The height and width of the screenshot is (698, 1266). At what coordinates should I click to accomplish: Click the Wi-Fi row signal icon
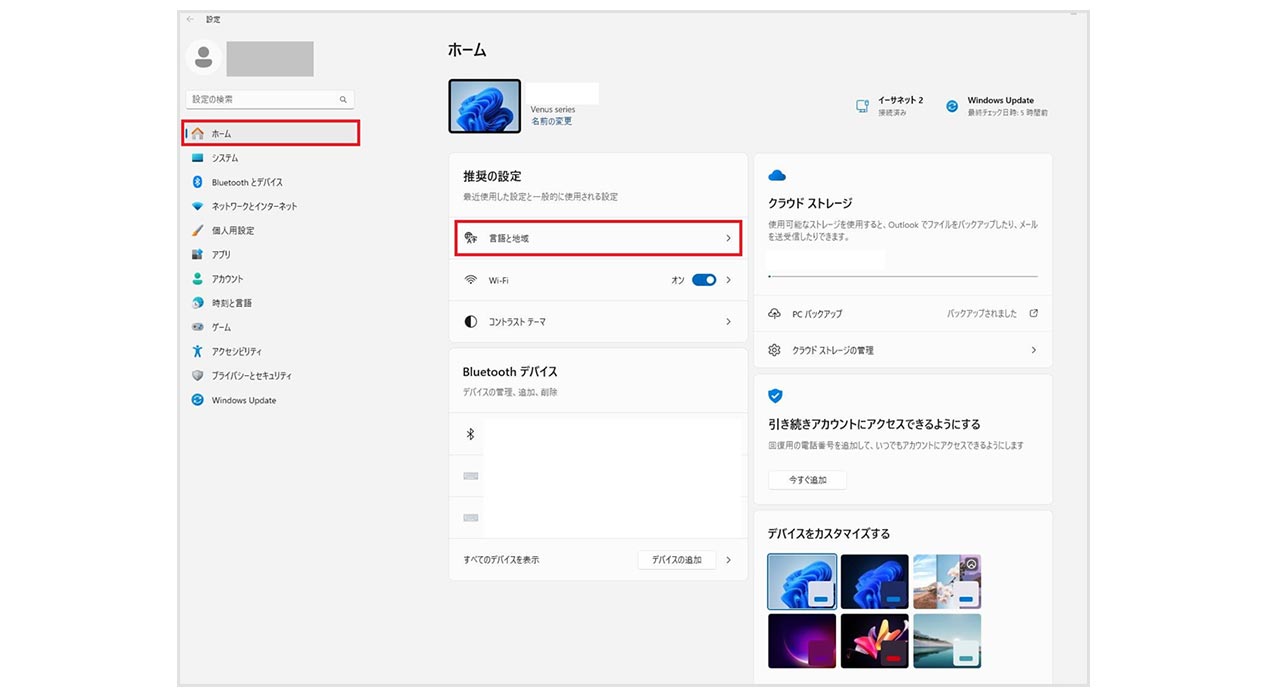tap(471, 280)
